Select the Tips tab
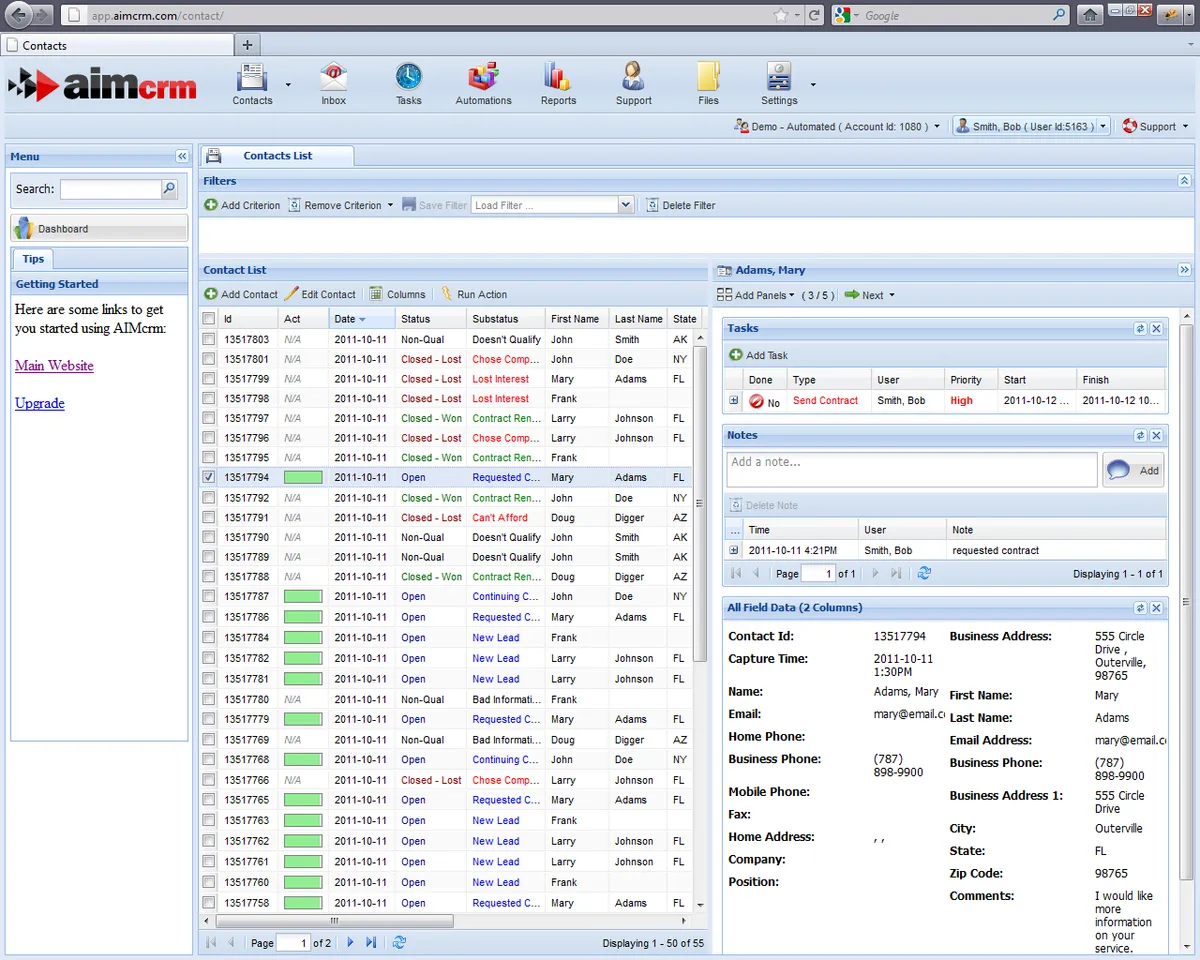This screenshot has height=960, width=1200. click(33, 259)
